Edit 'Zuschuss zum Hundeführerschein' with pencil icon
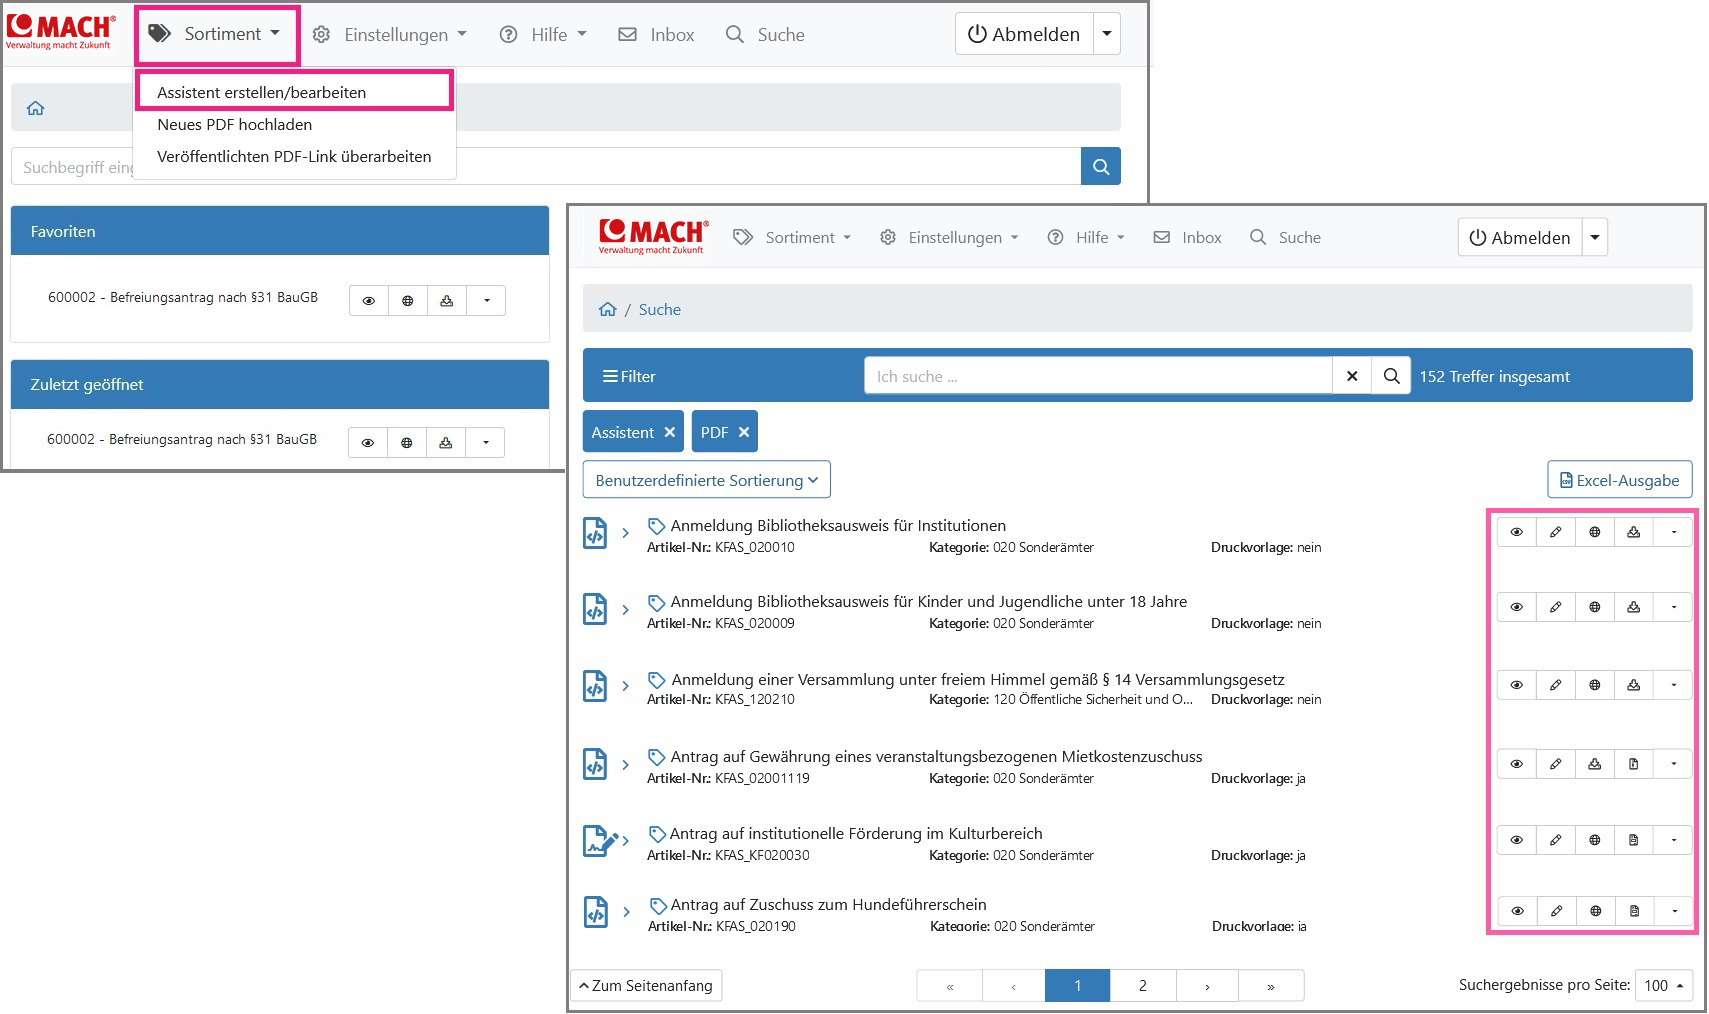Viewport: 1709px width, 1014px height. click(x=1557, y=911)
